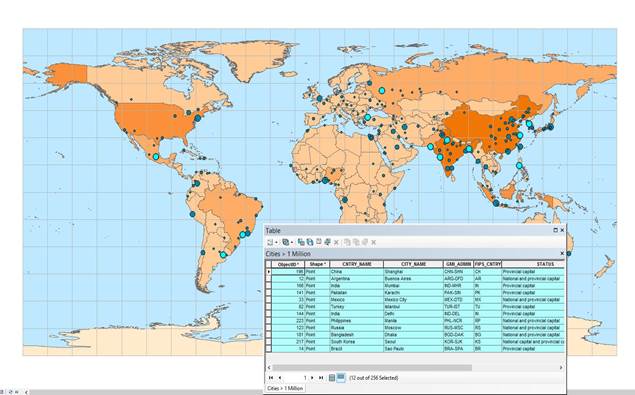Click the Delete Selected X icon
The image size is (635, 395).
[x=336, y=242]
